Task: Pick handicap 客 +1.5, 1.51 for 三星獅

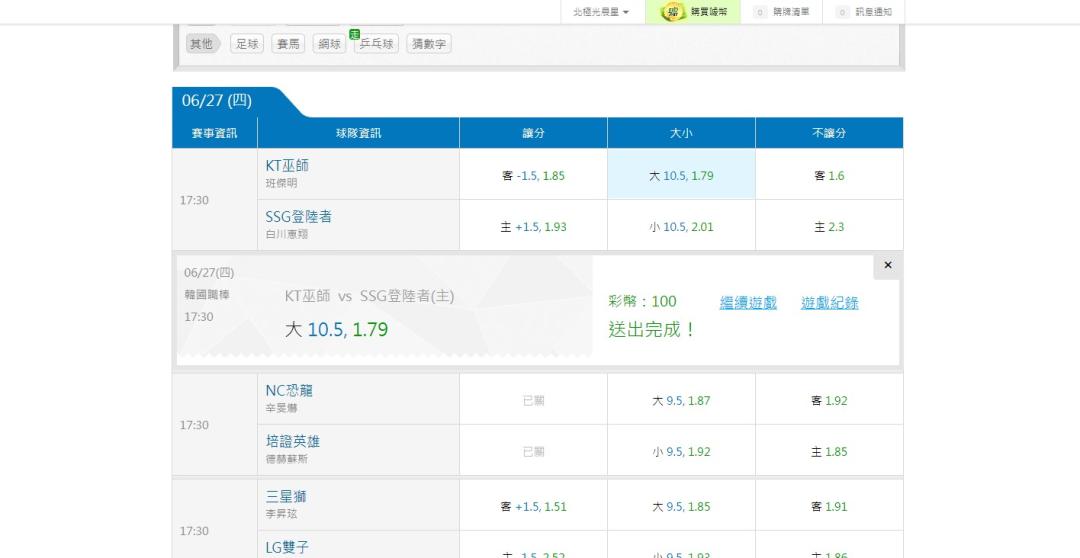Action: pos(533,506)
